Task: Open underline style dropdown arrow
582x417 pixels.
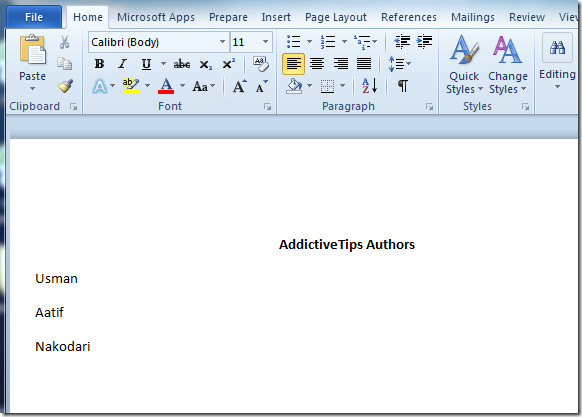Action: pos(163,63)
